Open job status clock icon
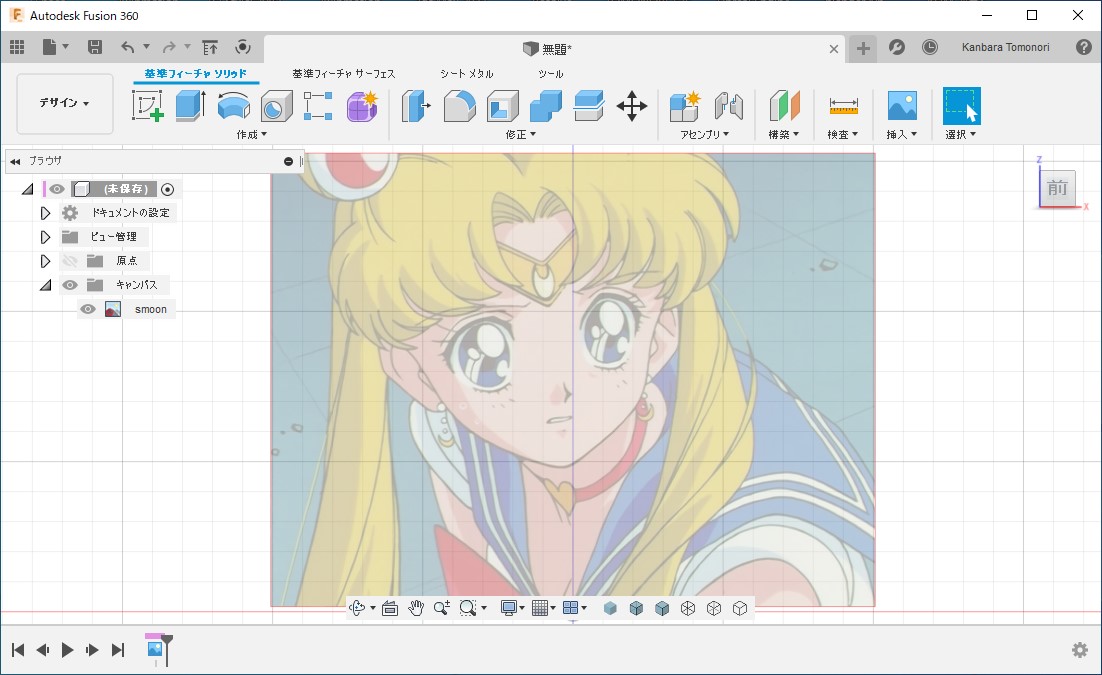This screenshot has width=1102, height=675. pyautogui.click(x=930, y=47)
